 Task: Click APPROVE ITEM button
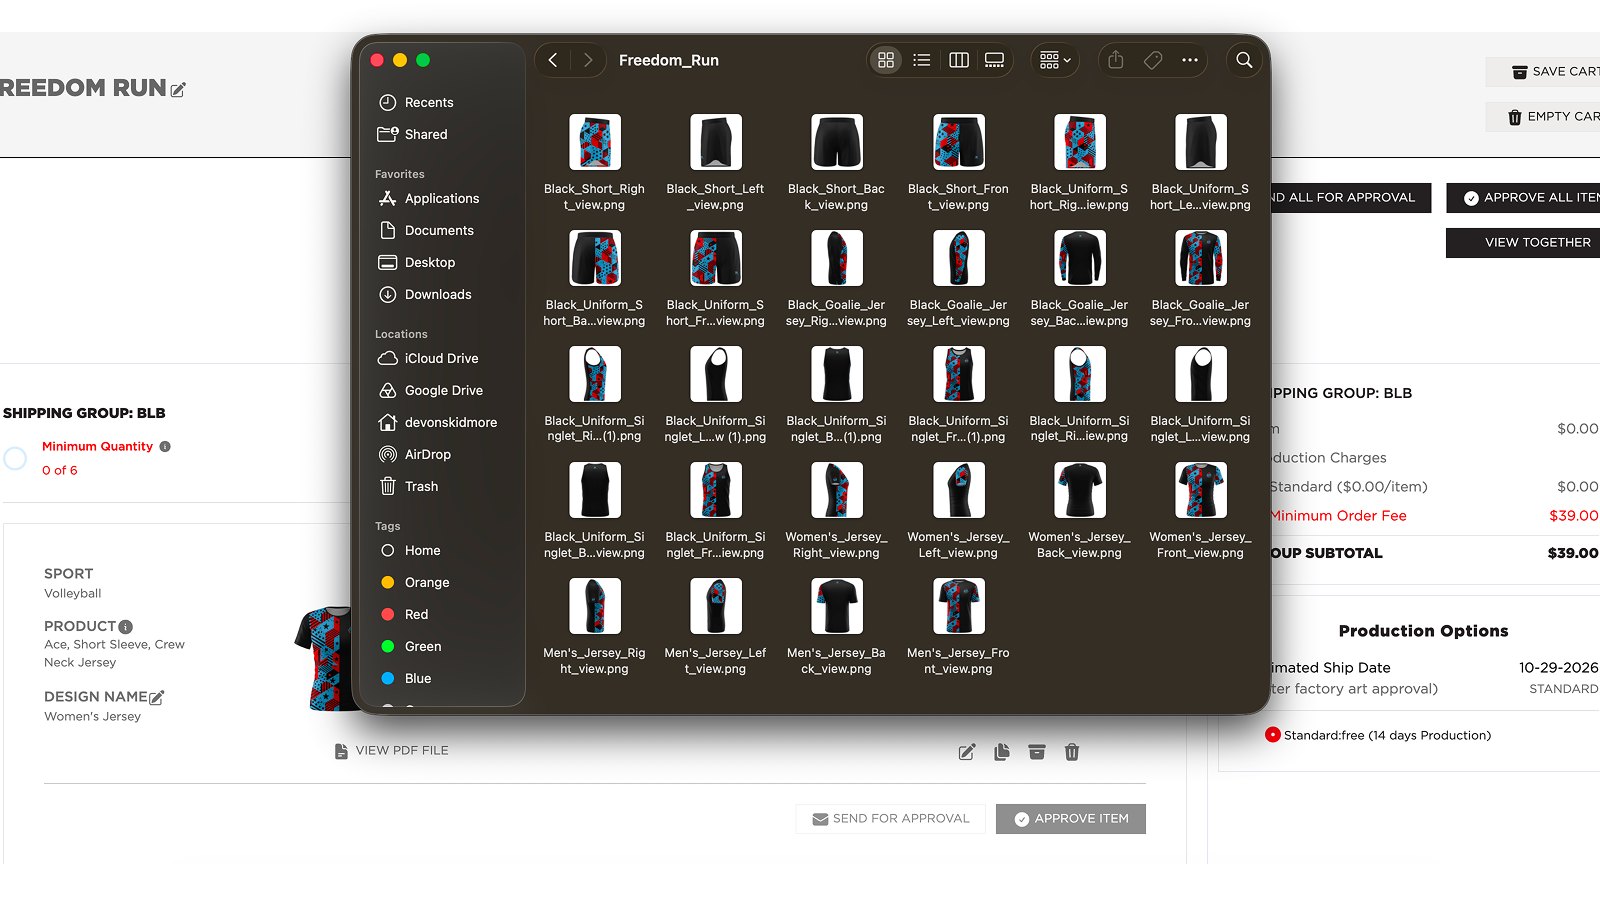1071,819
